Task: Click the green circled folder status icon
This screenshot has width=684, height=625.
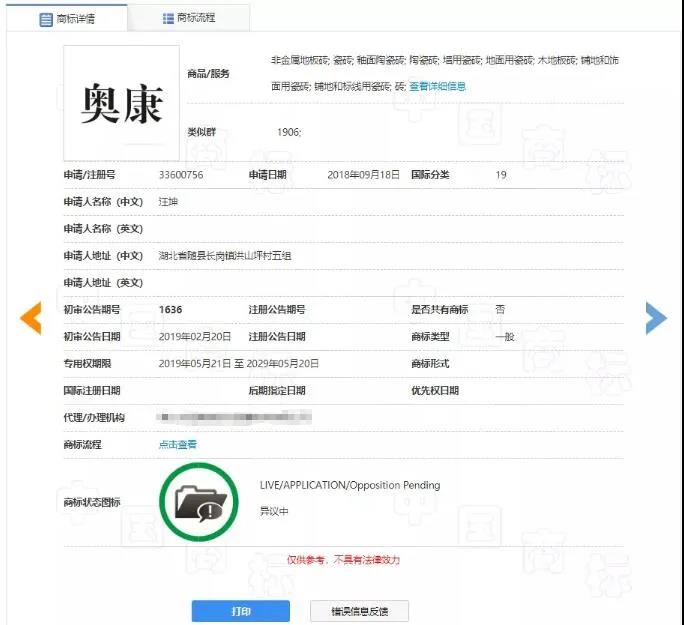Action: [201, 502]
